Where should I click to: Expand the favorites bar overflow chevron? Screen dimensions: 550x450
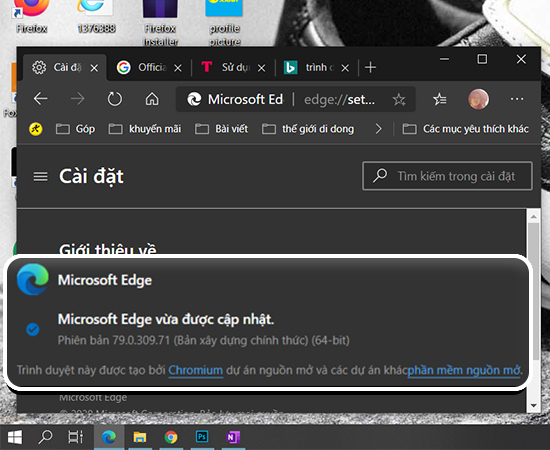tap(378, 129)
